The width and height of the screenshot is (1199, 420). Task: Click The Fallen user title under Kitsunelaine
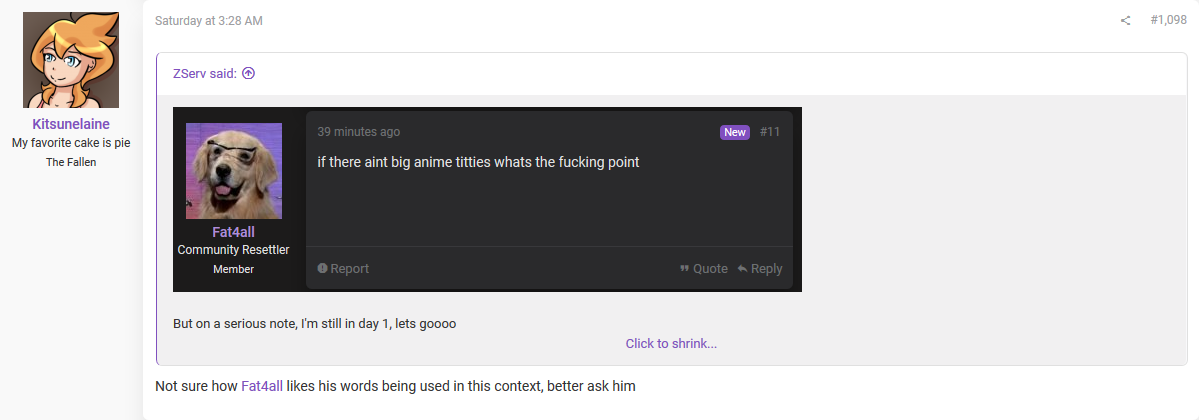coord(71,162)
